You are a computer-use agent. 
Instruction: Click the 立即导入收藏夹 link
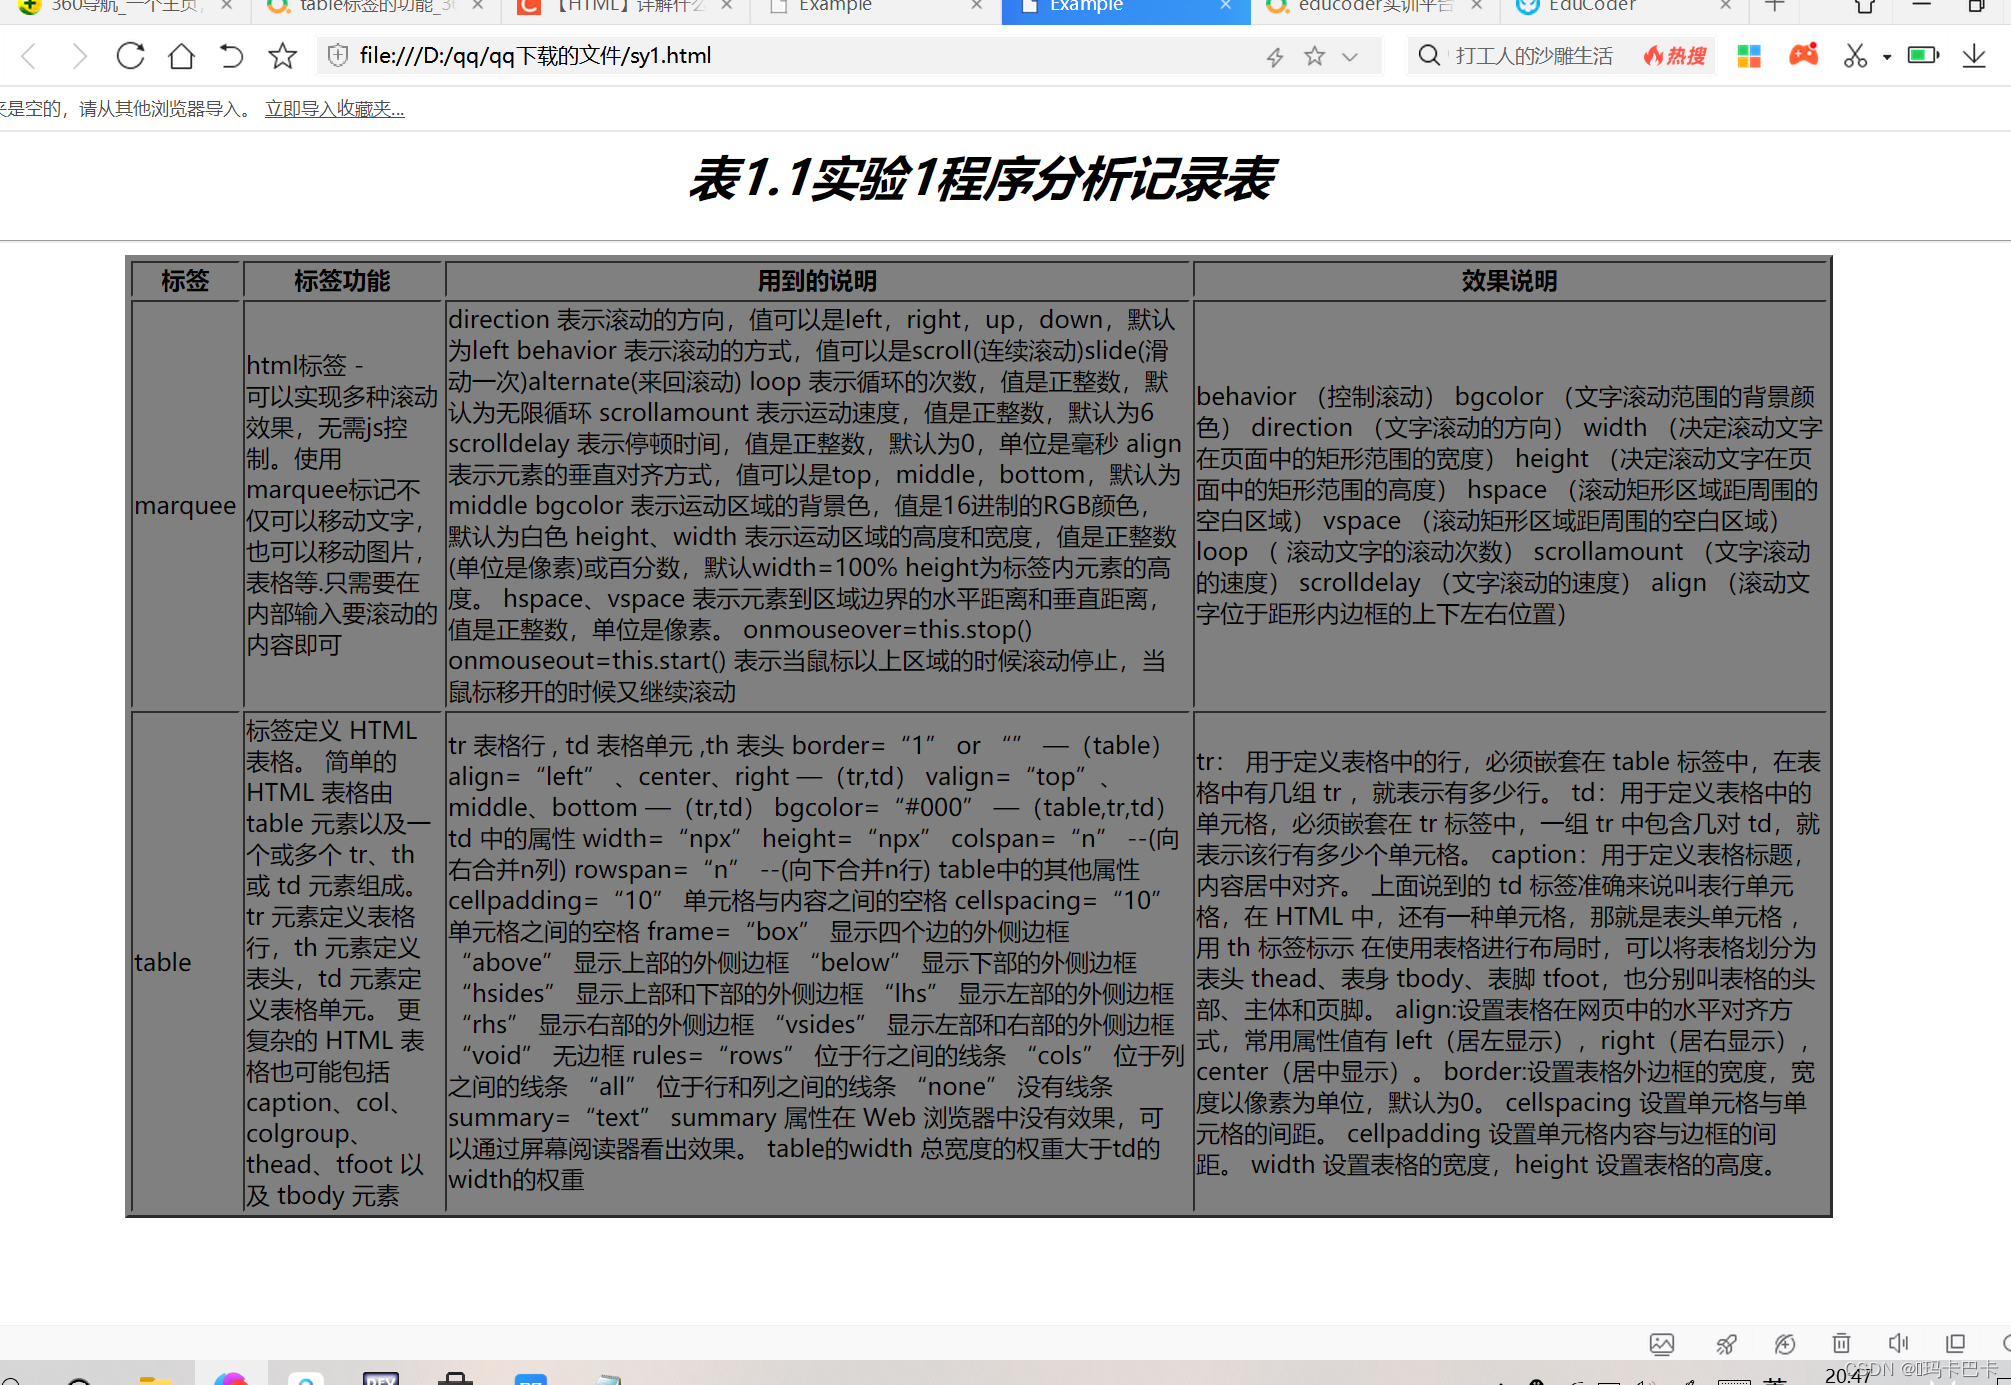(334, 108)
